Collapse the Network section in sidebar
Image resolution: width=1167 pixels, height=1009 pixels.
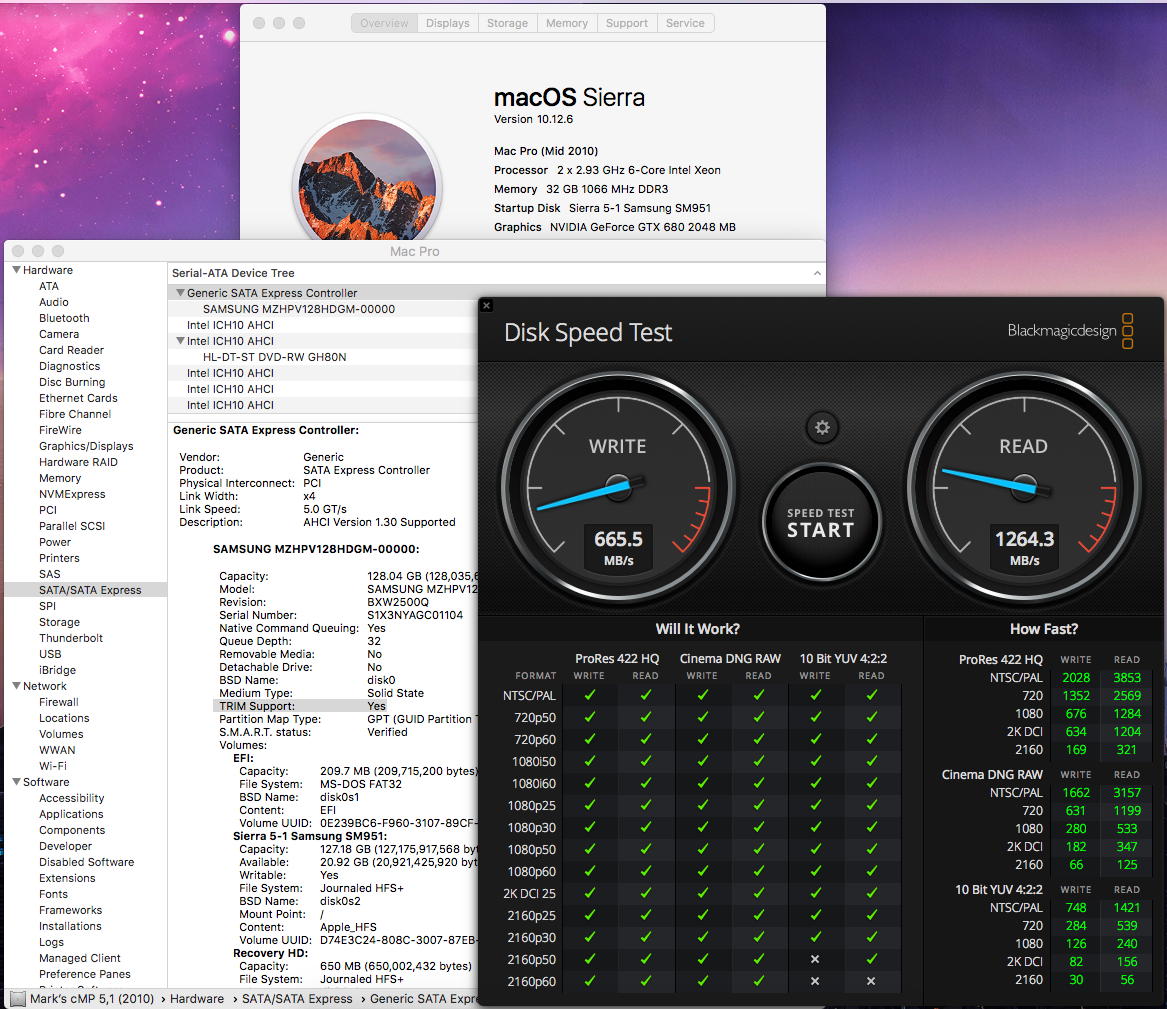pos(16,686)
